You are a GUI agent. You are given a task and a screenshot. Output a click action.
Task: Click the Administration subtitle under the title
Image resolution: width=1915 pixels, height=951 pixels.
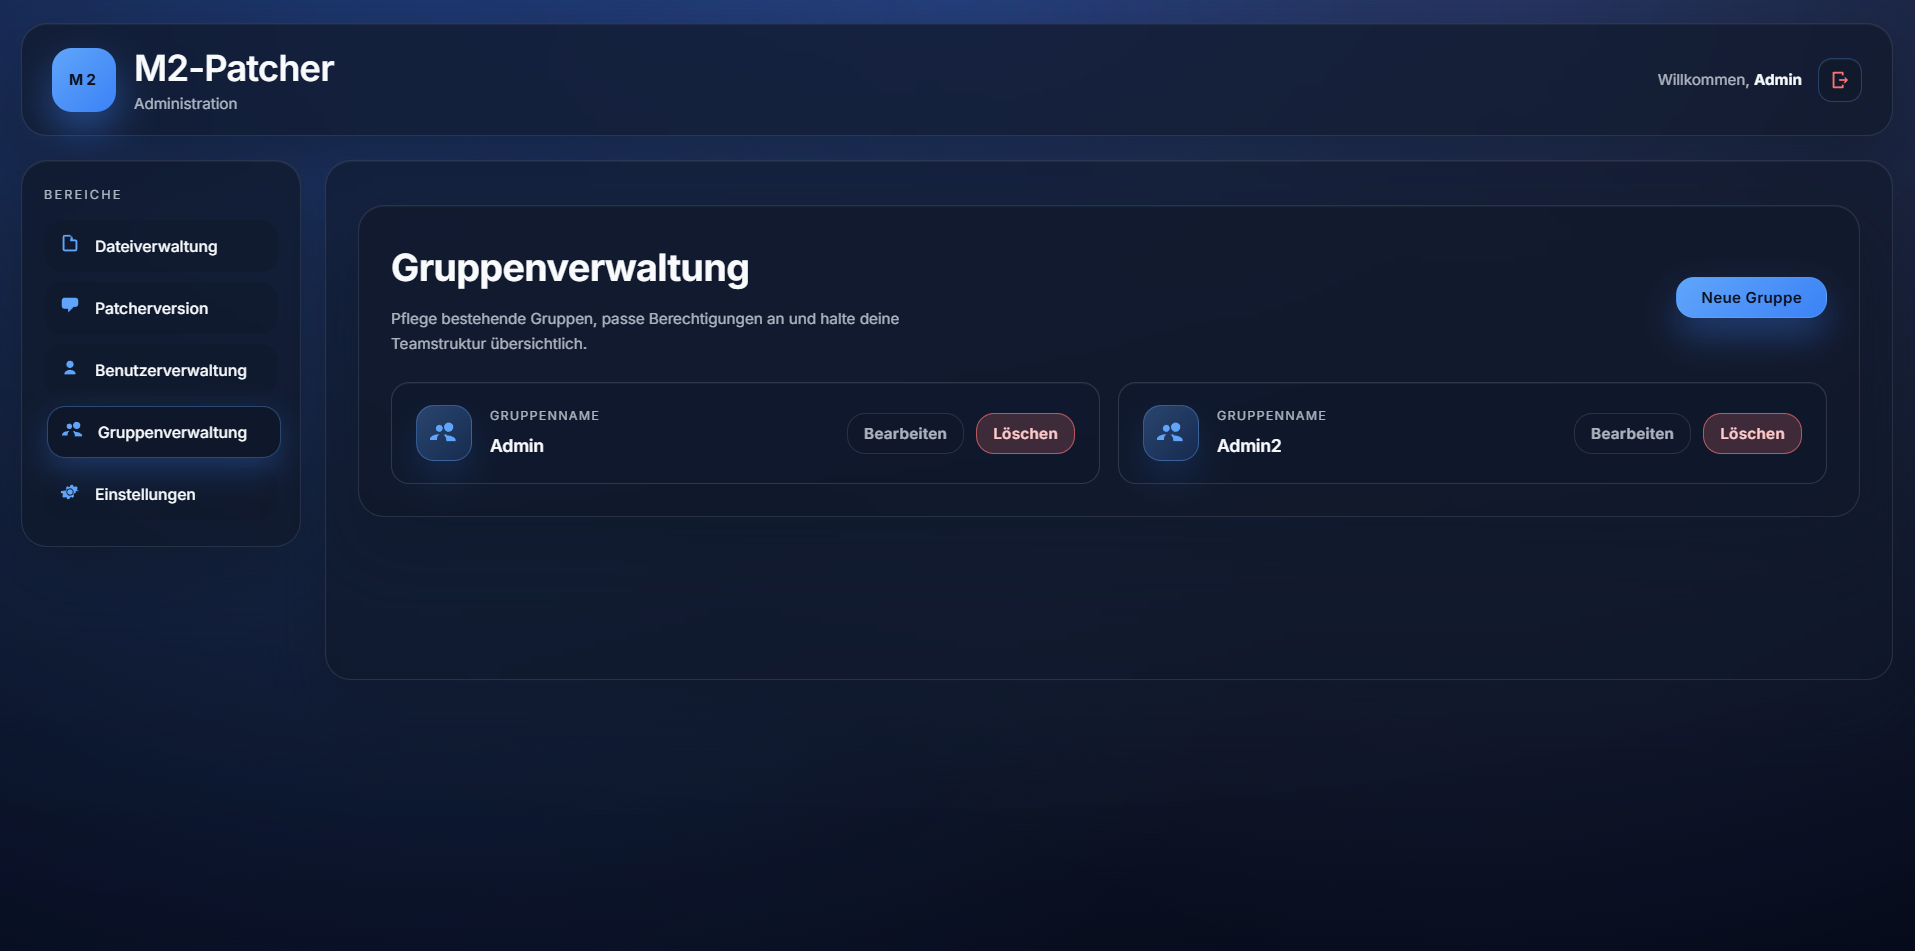186,104
